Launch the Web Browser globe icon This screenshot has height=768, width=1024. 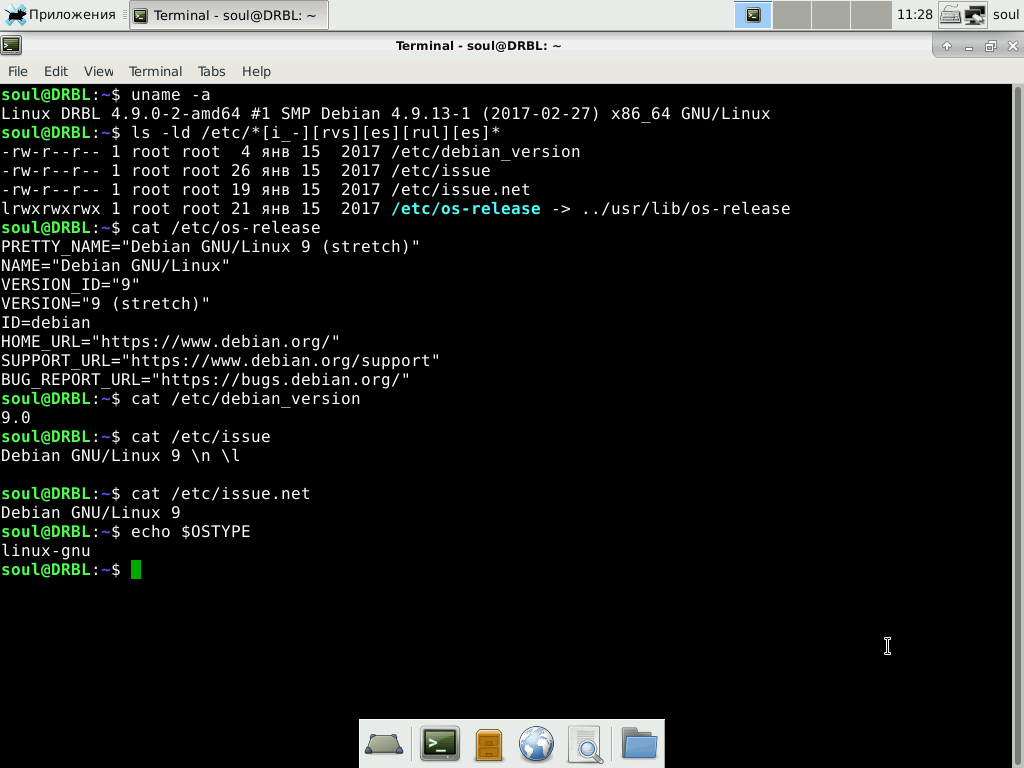pyautogui.click(x=536, y=744)
